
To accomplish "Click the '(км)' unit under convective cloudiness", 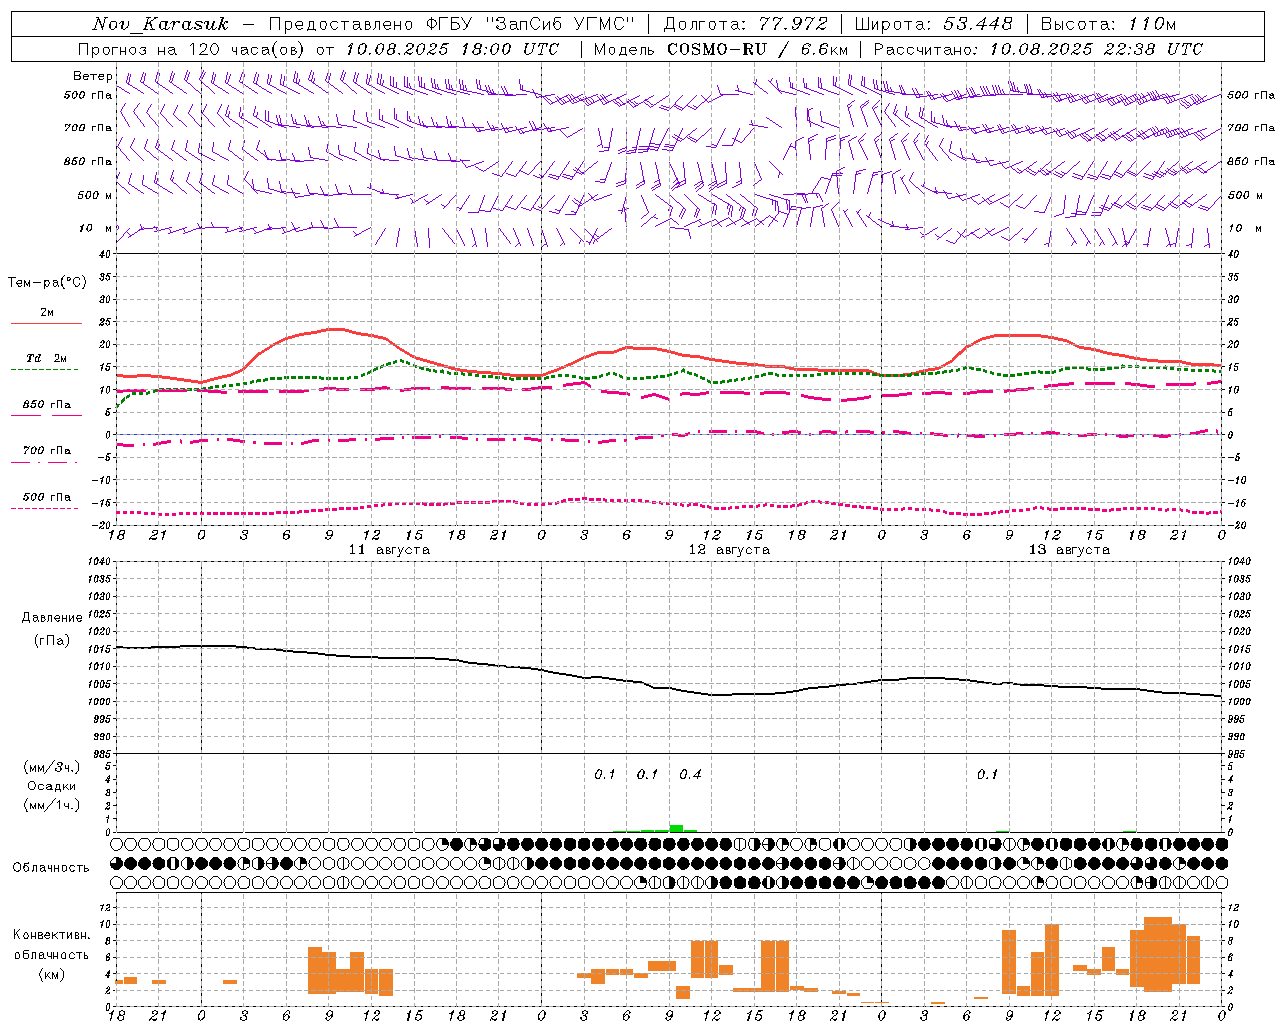I will (52, 974).
